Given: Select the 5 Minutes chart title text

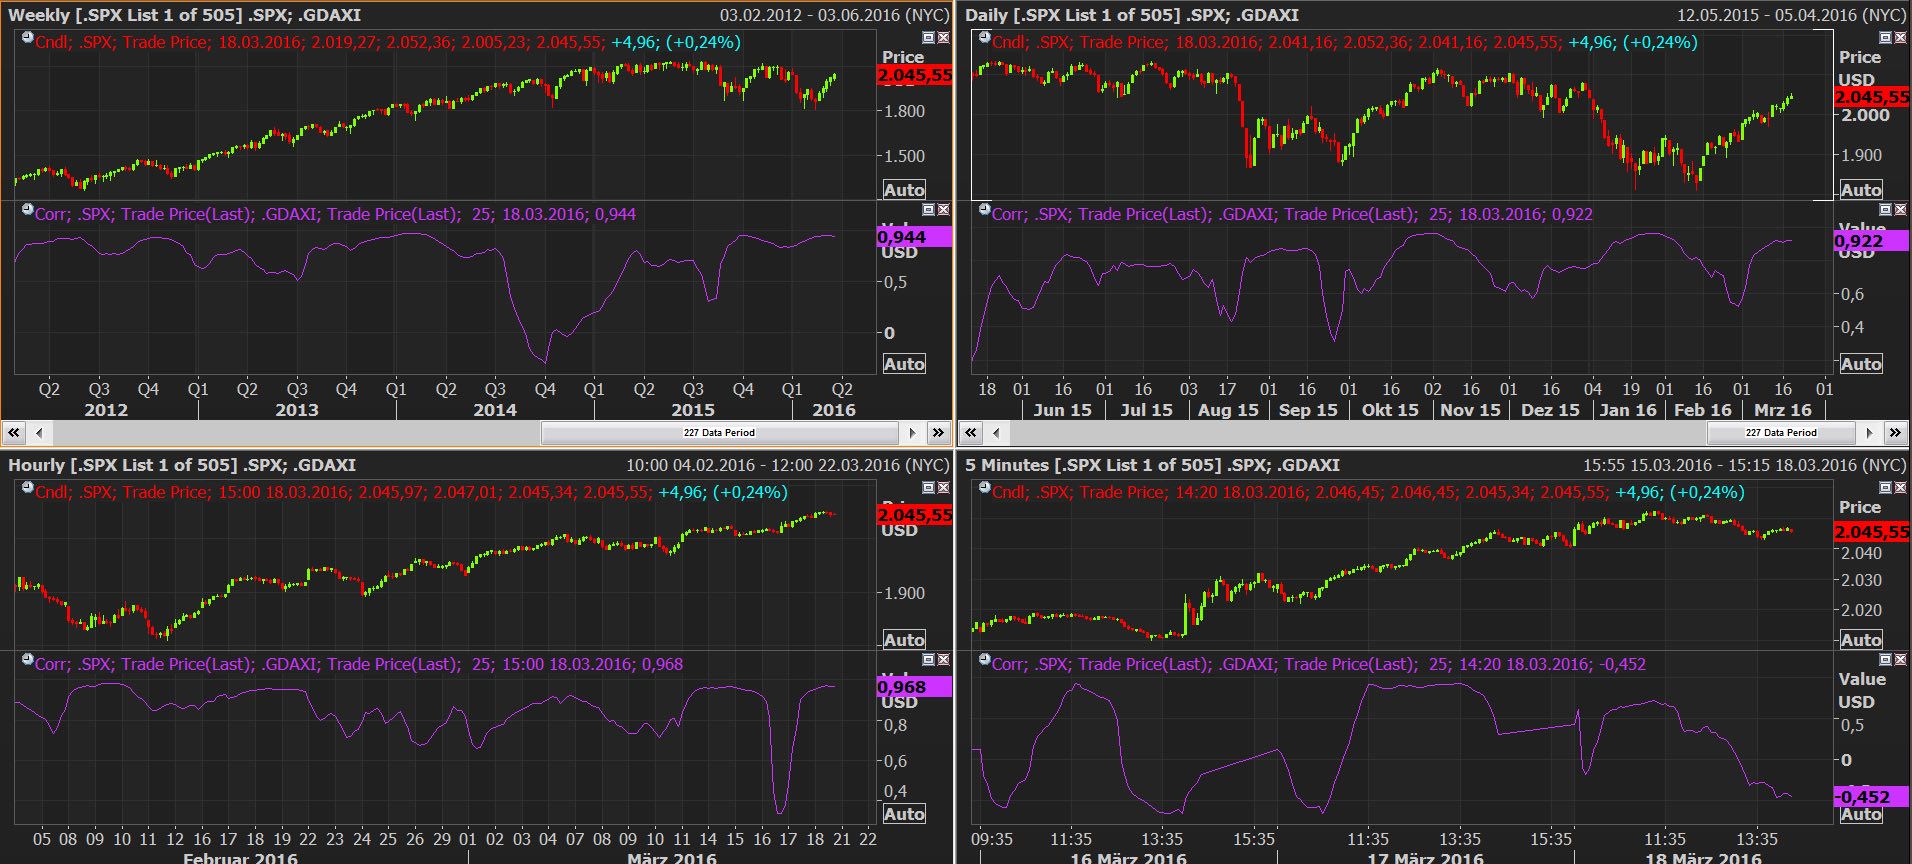Looking at the screenshot, I should pos(1152,465).
